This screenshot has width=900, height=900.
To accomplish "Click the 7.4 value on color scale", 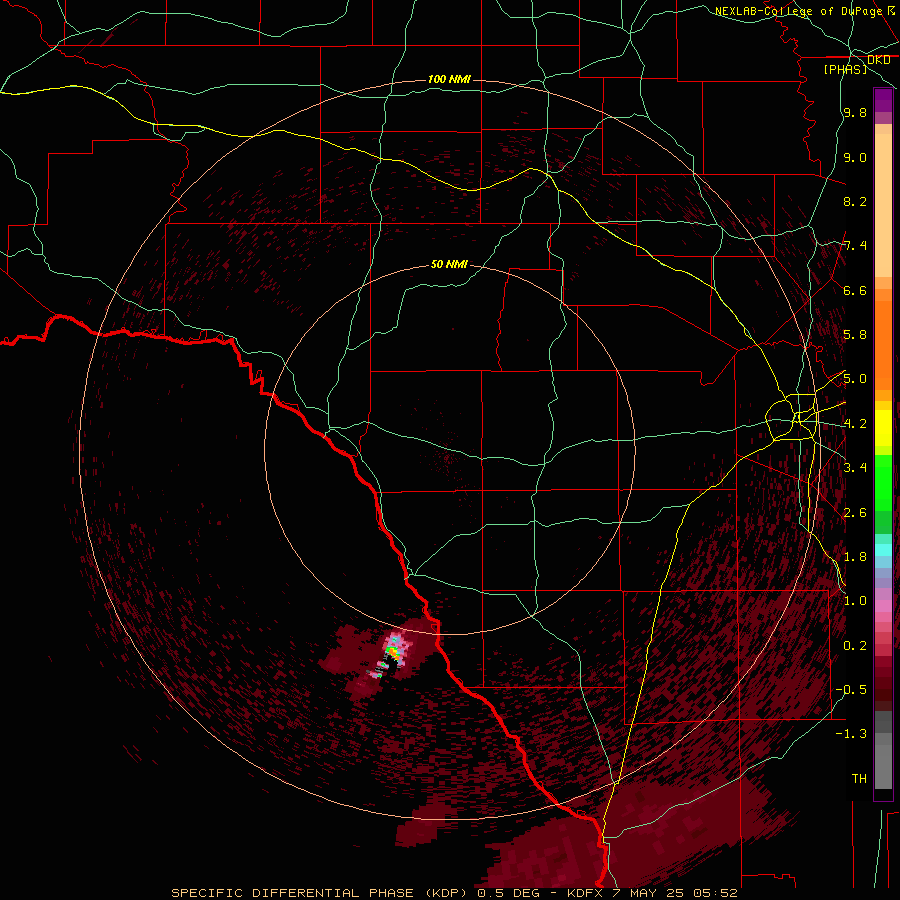I will pyautogui.click(x=855, y=246).
